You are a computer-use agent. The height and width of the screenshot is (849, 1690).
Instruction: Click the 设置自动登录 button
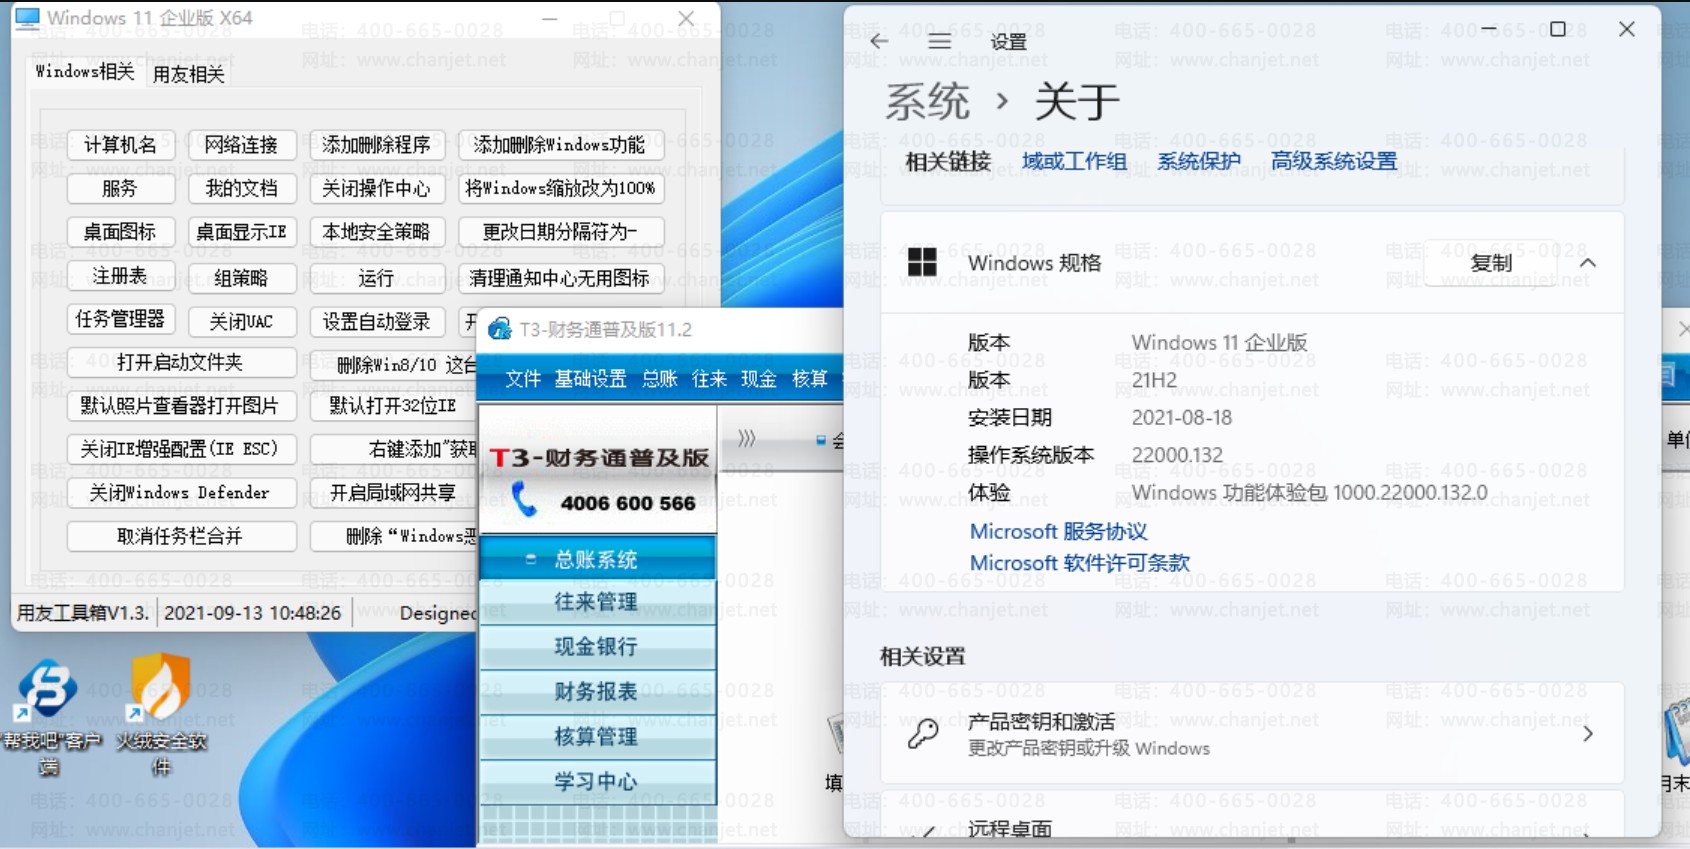[x=376, y=321]
